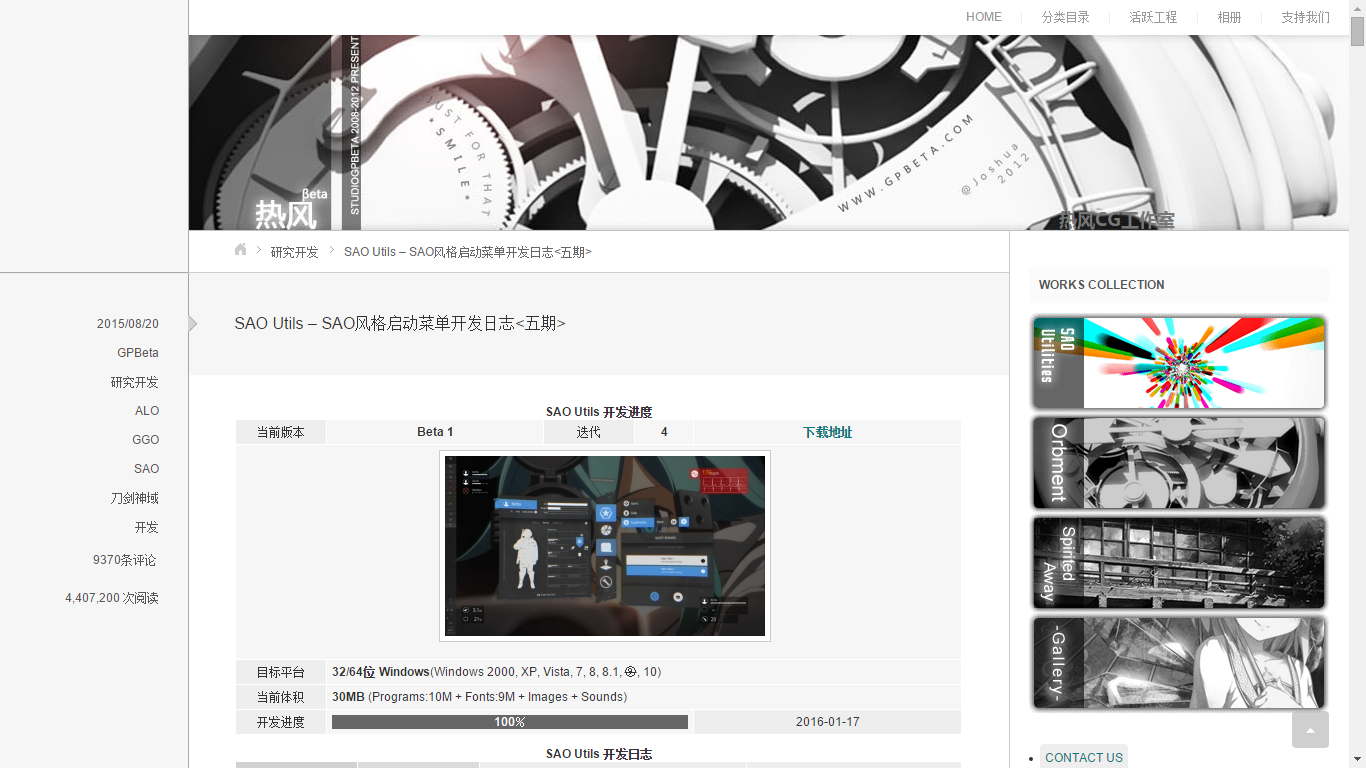Open the Spirited Away works banner
The width and height of the screenshot is (1366, 768).
pyautogui.click(x=1179, y=563)
